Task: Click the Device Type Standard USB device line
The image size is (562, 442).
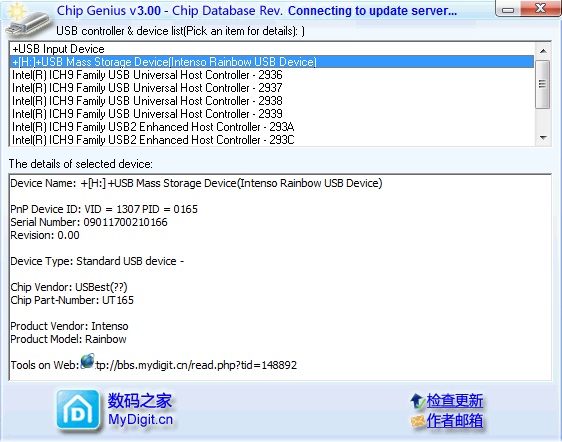Action: pos(97,261)
